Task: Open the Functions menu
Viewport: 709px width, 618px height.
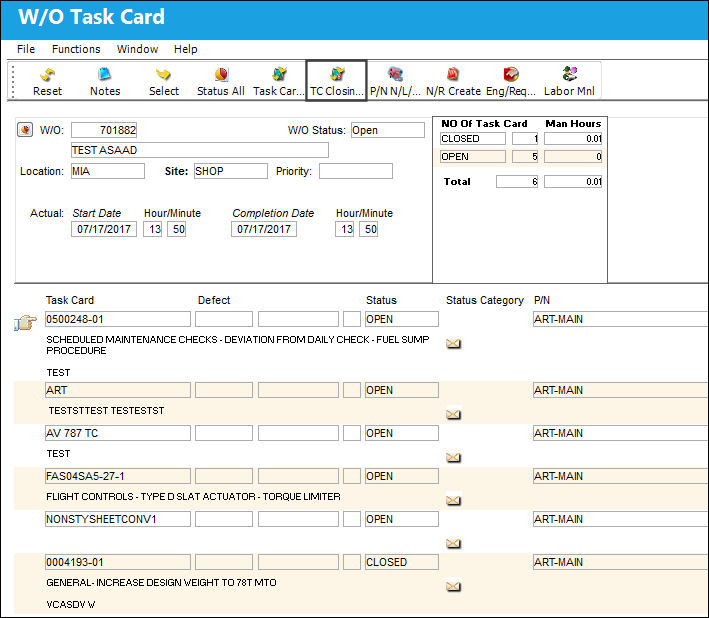Action: pos(76,49)
